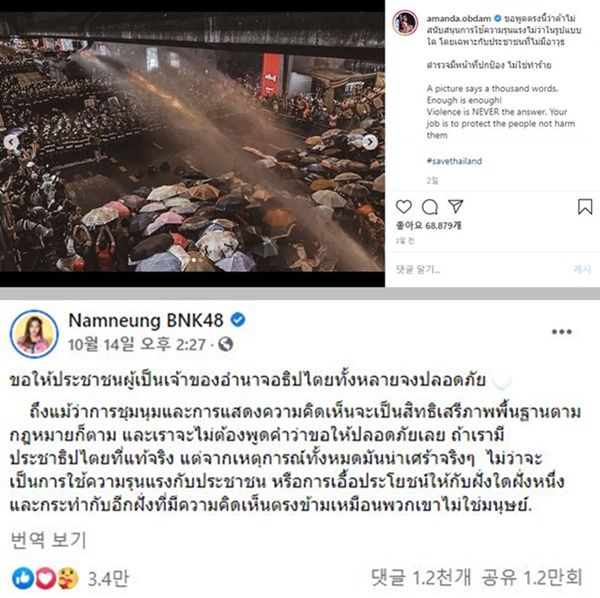The width and height of the screenshot is (600, 598).
Task: Open likes count 좋아요 68,879개
Action: (428, 225)
